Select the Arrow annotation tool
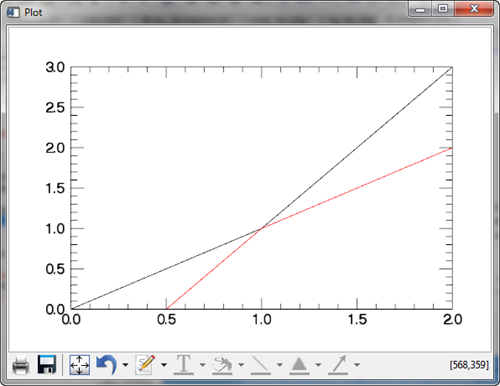The width and height of the screenshot is (500, 386). coord(338,365)
